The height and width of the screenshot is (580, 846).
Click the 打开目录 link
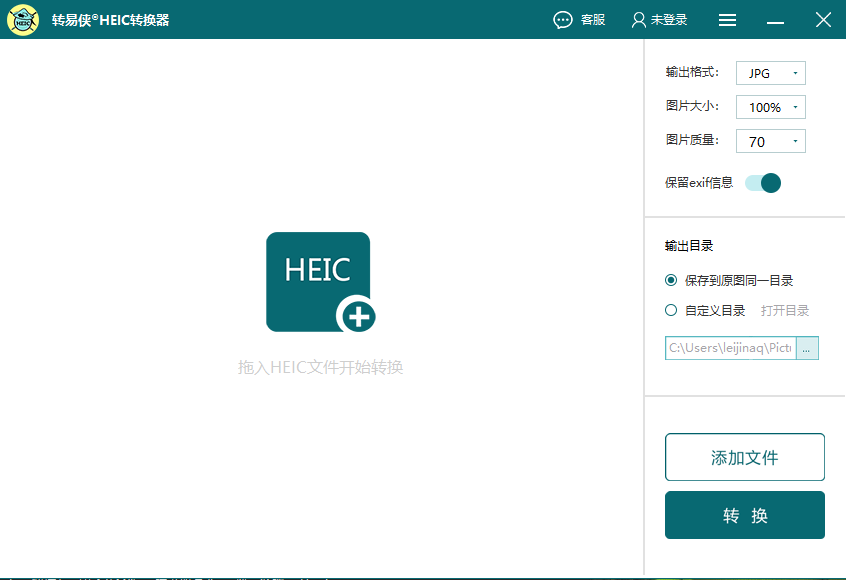pyautogui.click(x=784, y=311)
